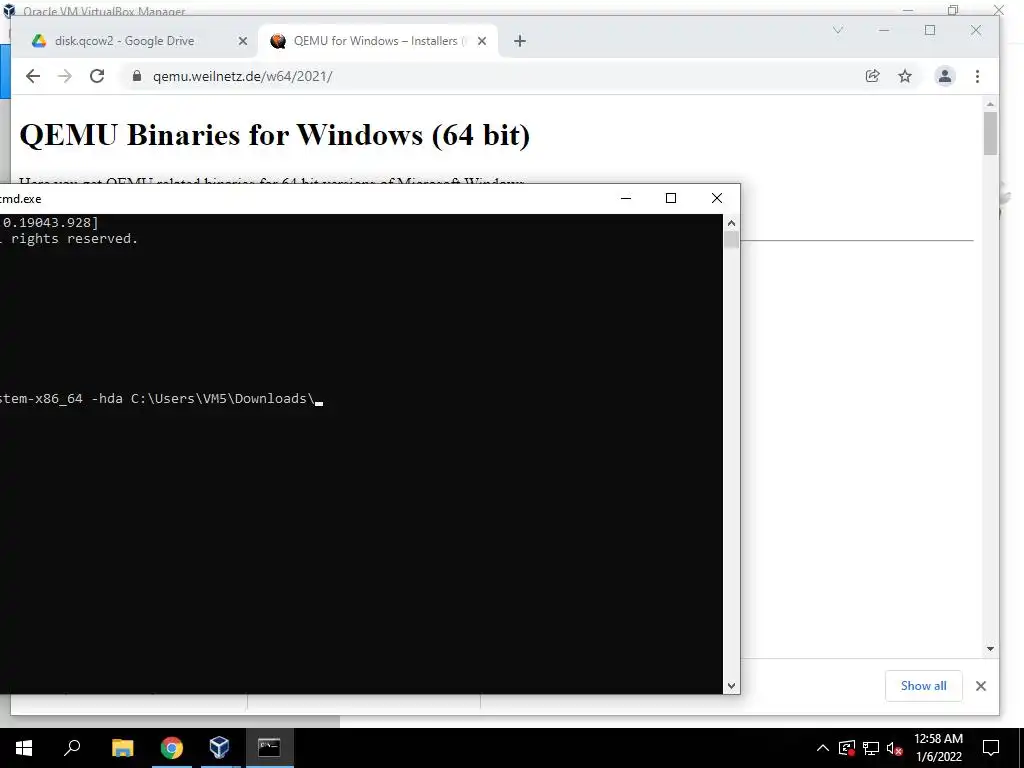Click QEMU Binaries for Windows heading
The height and width of the screenshot is (768, 1024).
coord(274,135)
